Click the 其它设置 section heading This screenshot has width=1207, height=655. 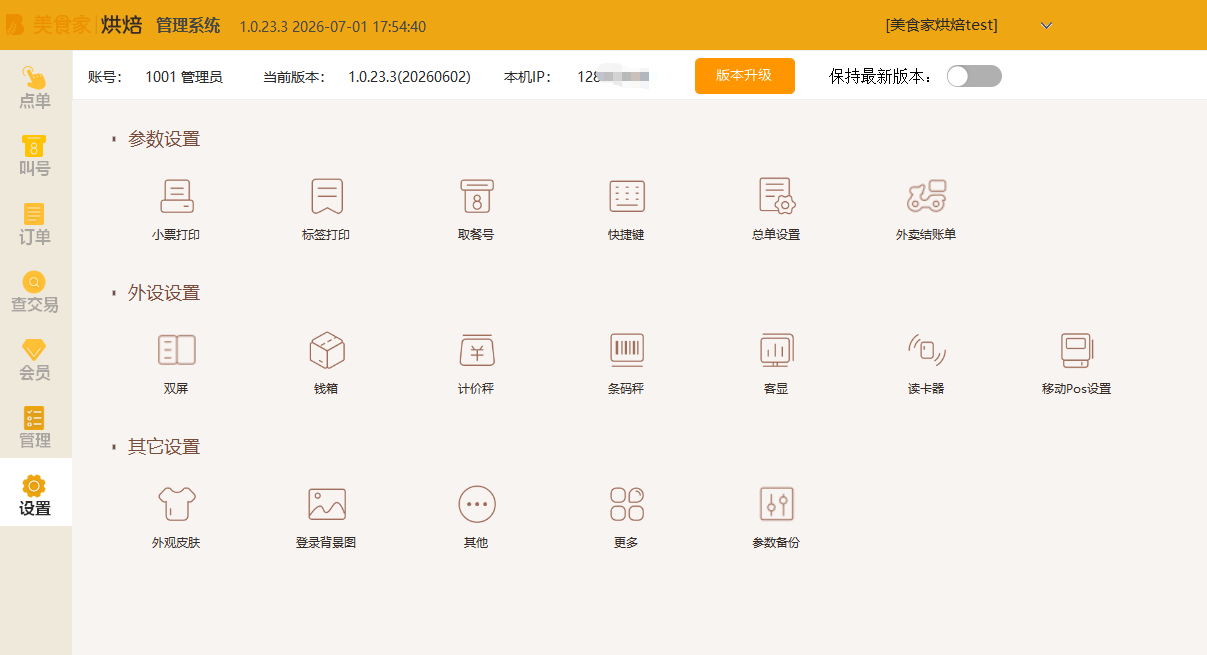pos(164,447)
